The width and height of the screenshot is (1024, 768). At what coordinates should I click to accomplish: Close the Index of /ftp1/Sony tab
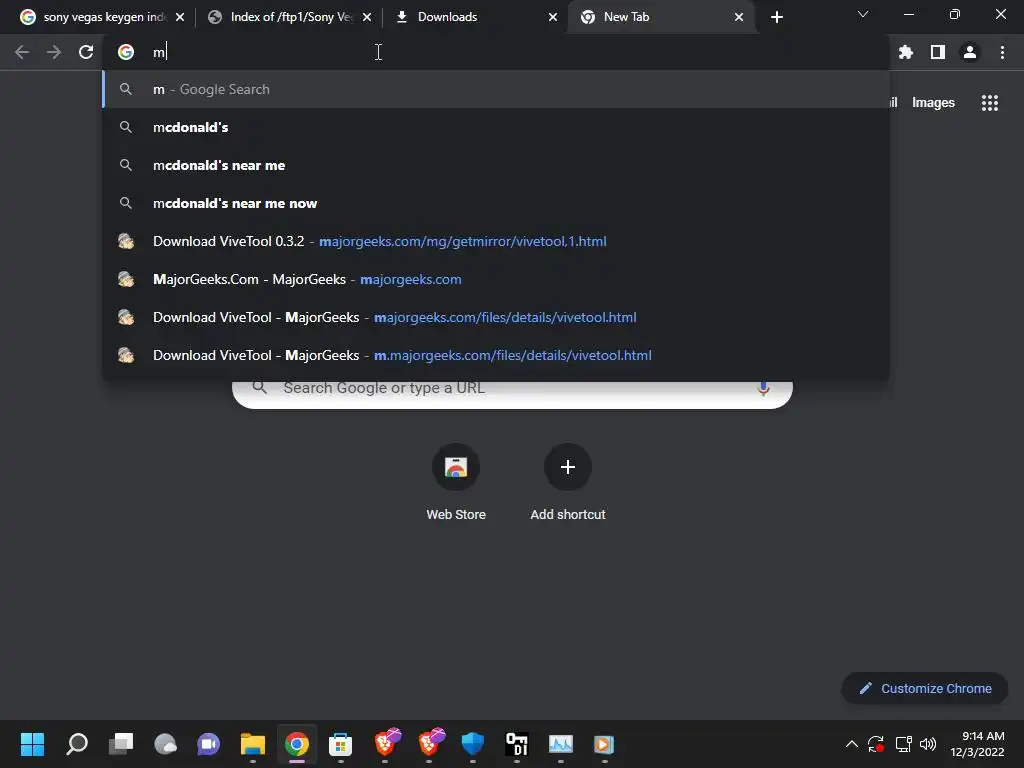click(x=367, y=17)
